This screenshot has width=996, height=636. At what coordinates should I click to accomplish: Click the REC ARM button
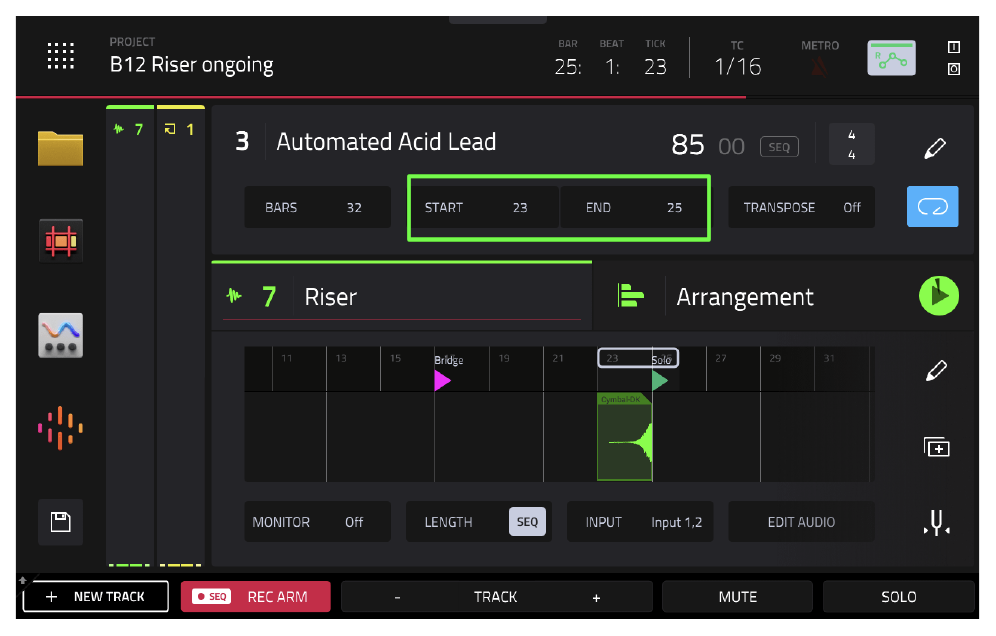255,597
